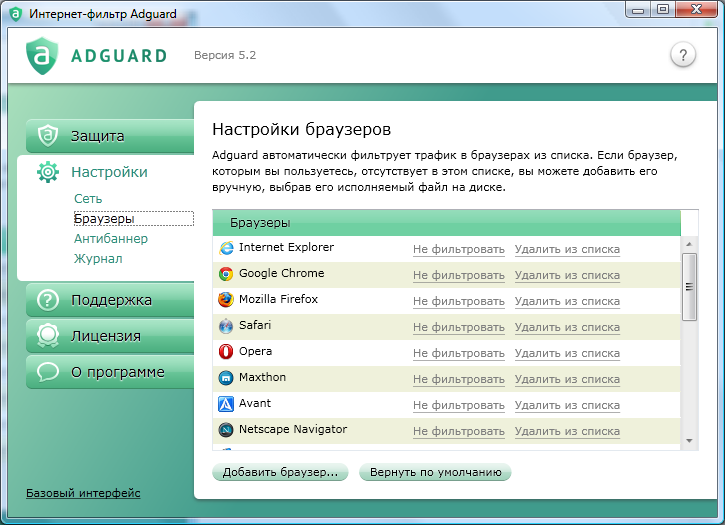Click the gear icon next to Настройки
The width and height of the screenshot is (725, 525).
[x=48, y=172]
